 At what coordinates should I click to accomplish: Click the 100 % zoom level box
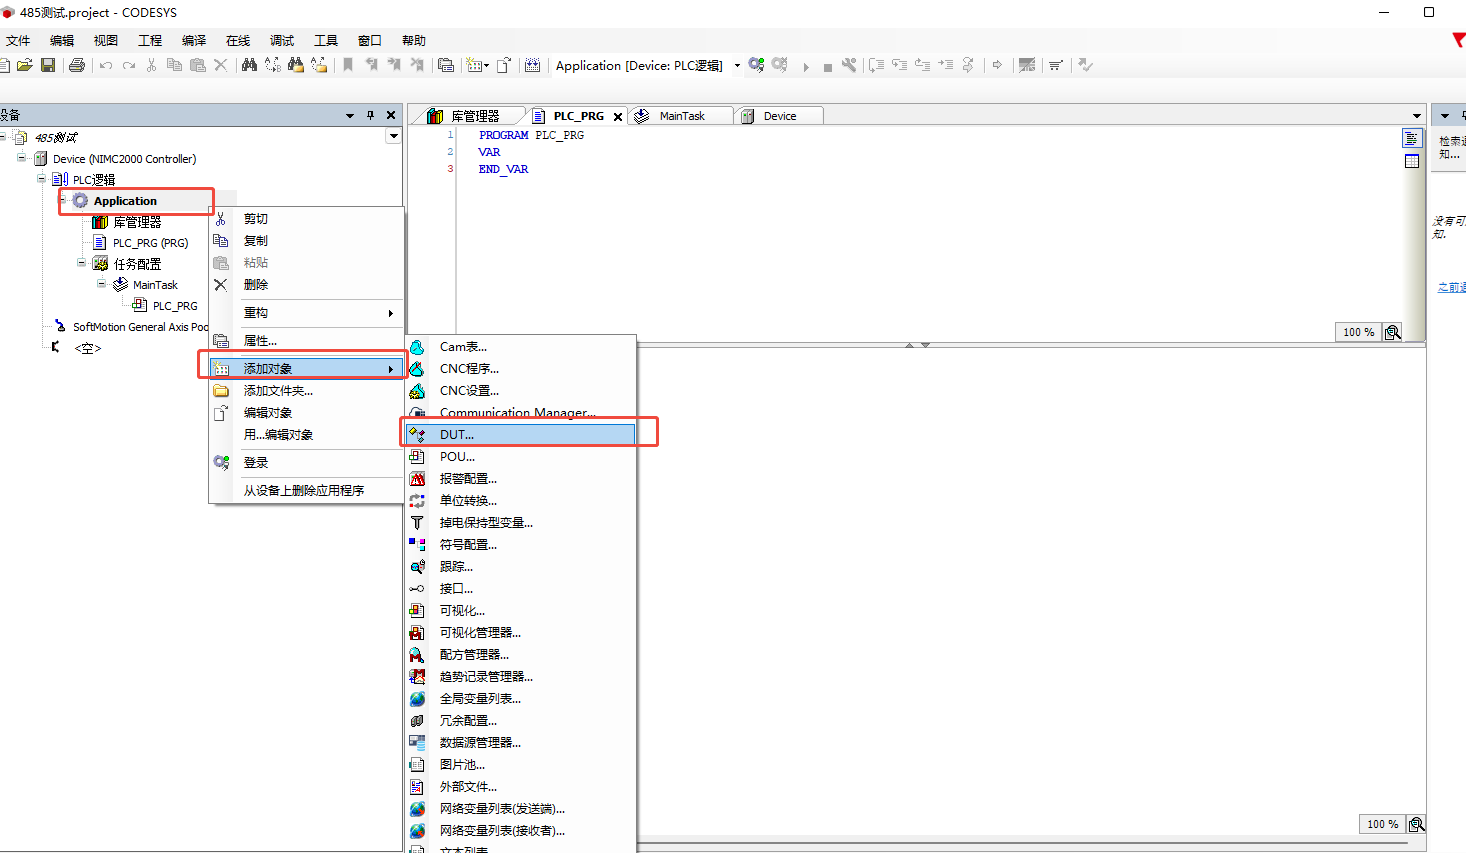pos(1358,332)
